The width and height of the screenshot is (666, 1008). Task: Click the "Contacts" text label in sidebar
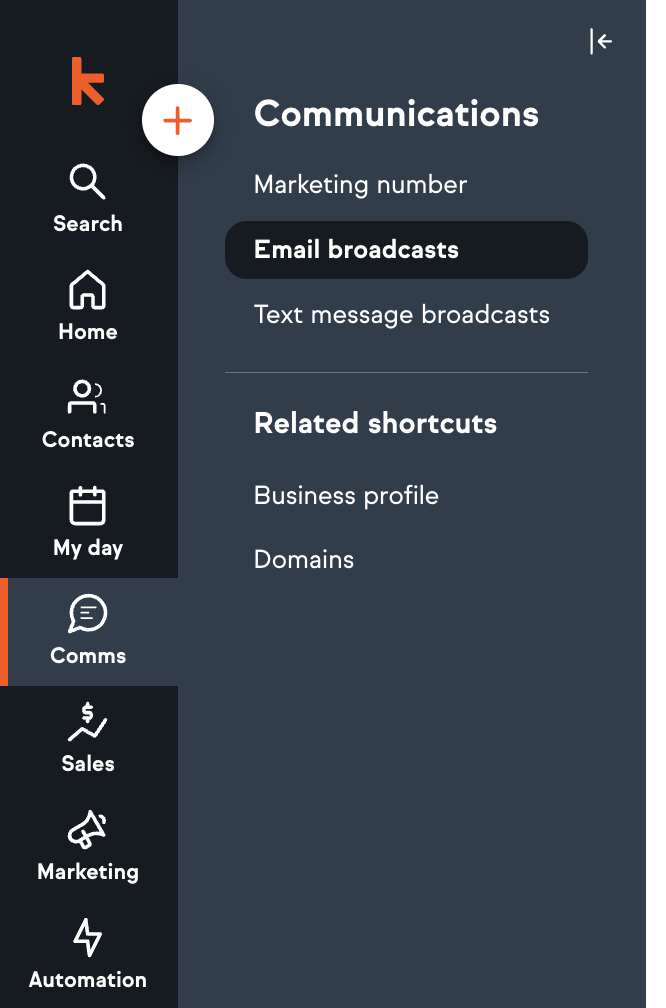tap(88, 440)
